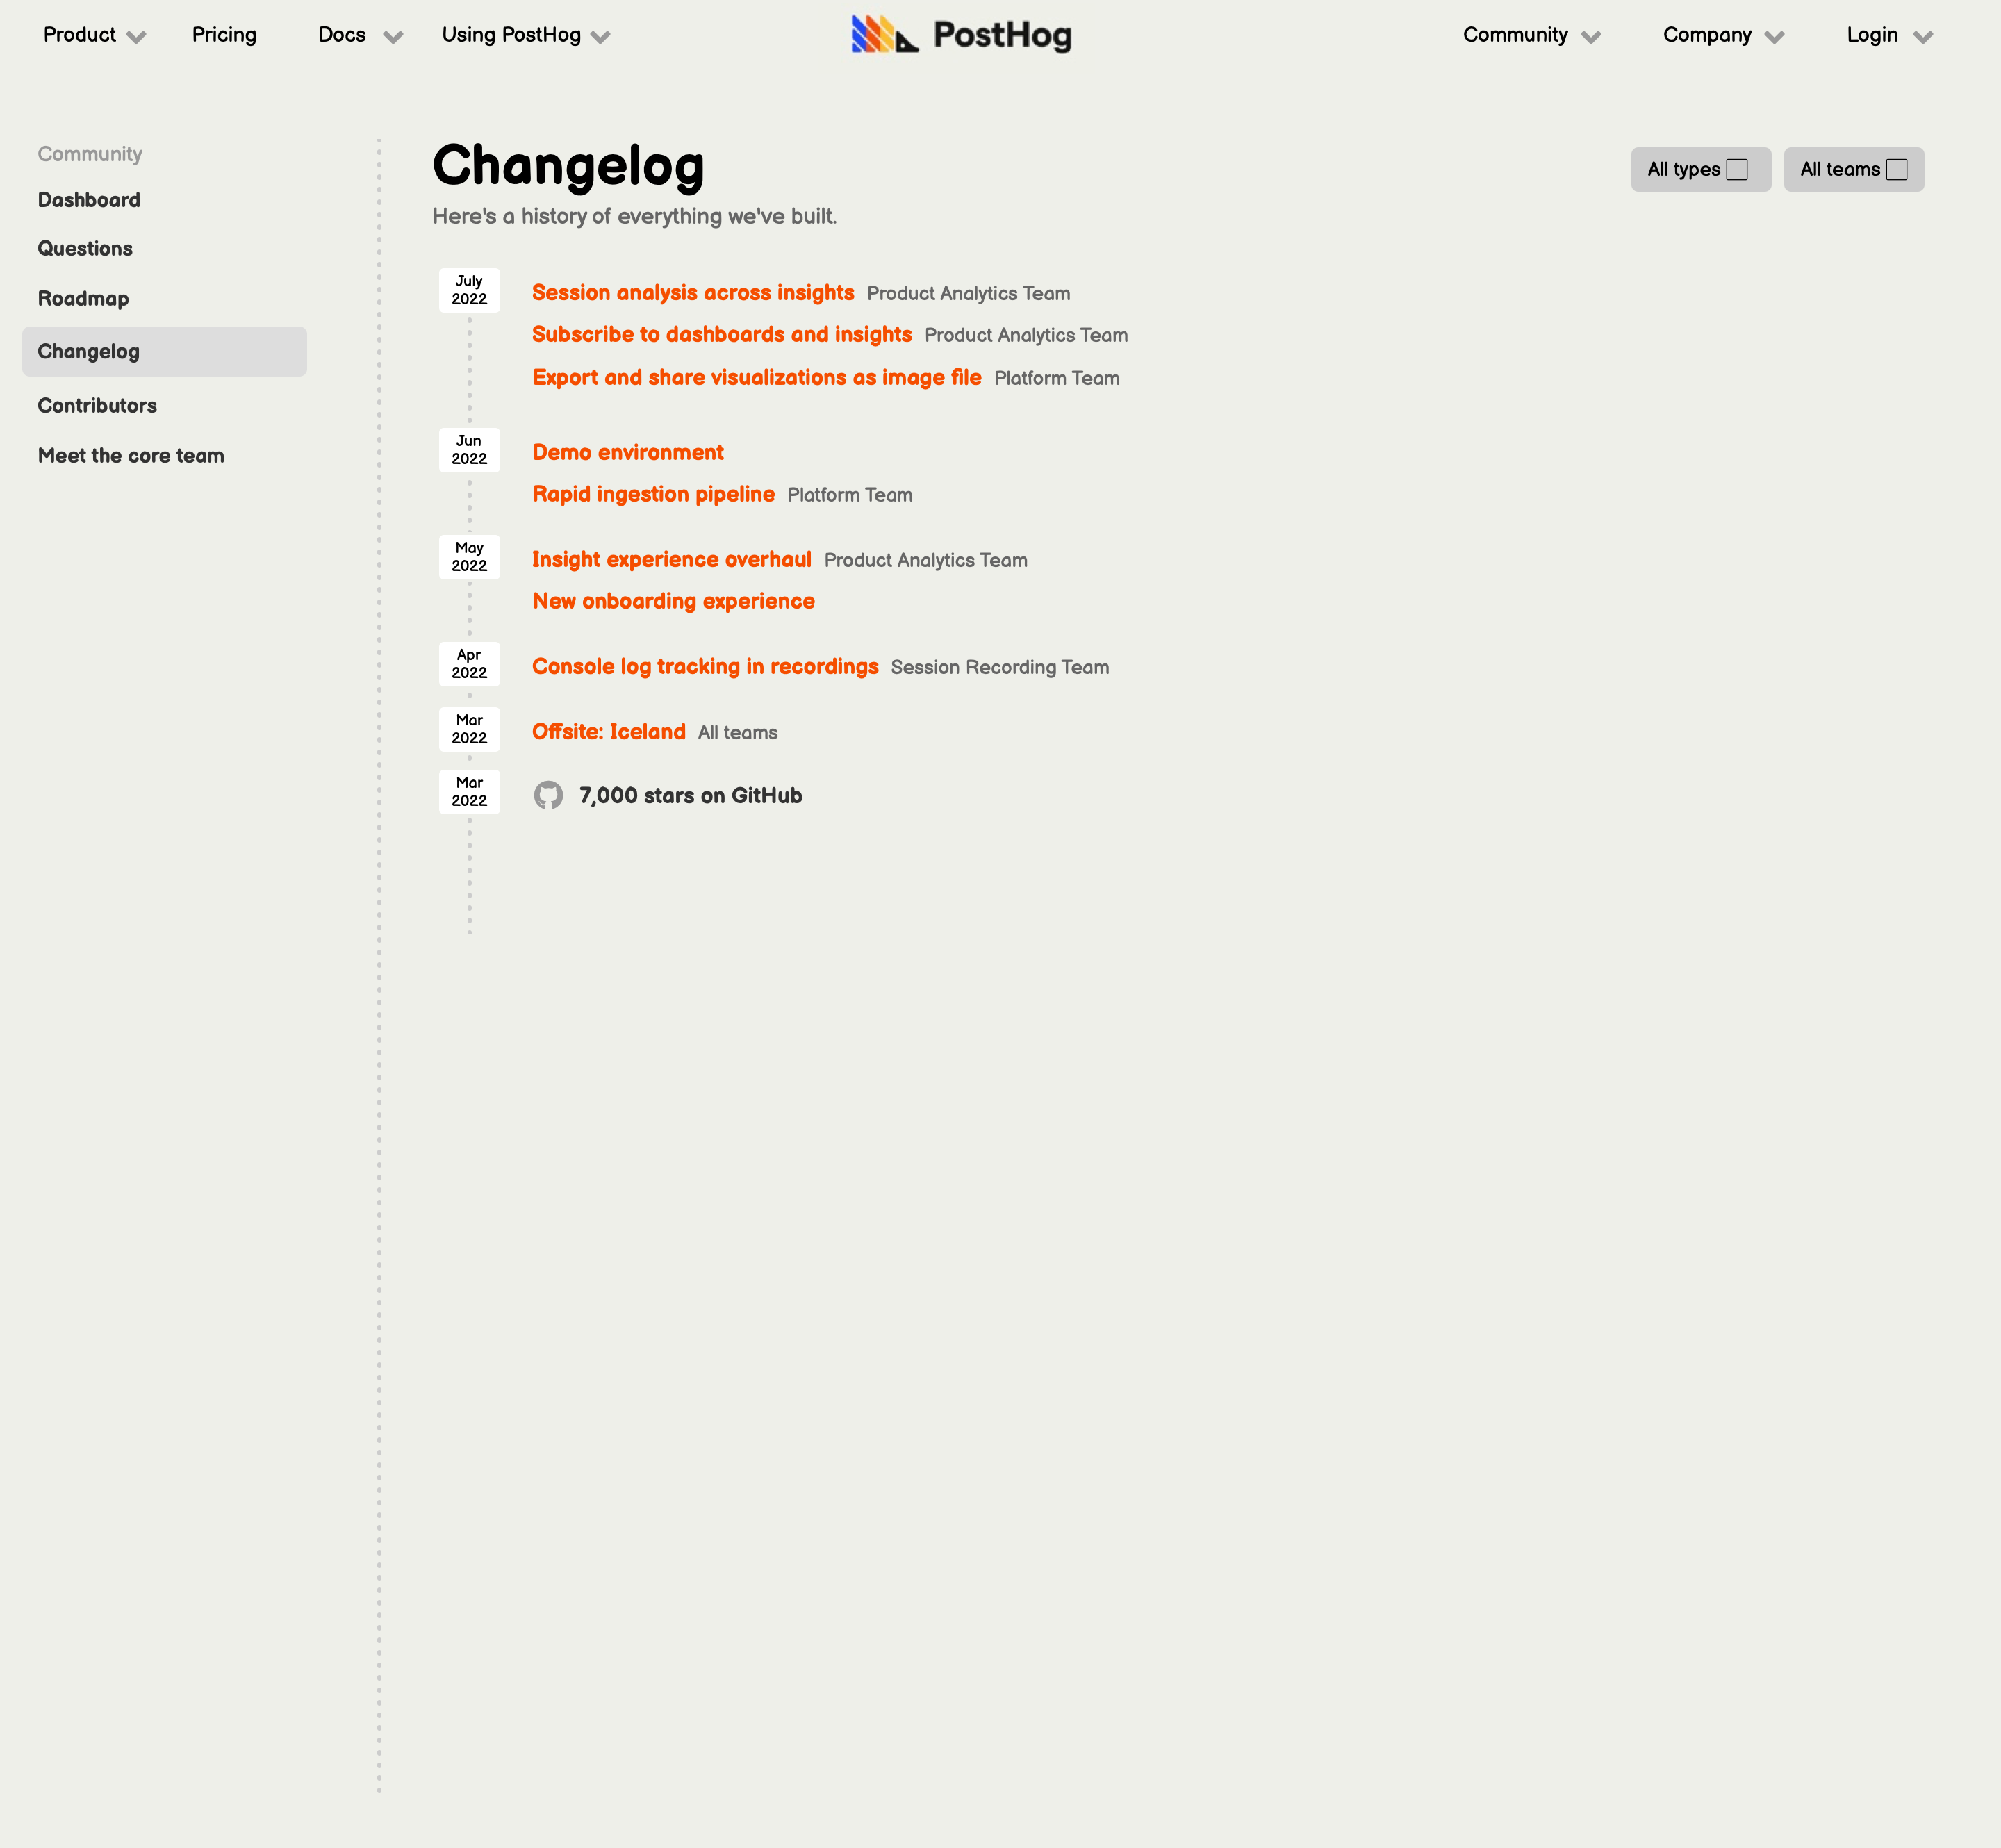Click the July 2022 date badge
This screenshot has width=2001, height=1848.
tap(469, 290)
